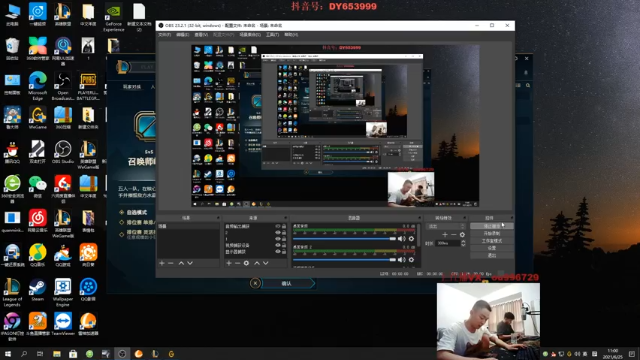Toggle visibility of the top source in list
Image resolution: width=640 pixels, height=360 pixels.
[278, 226]
